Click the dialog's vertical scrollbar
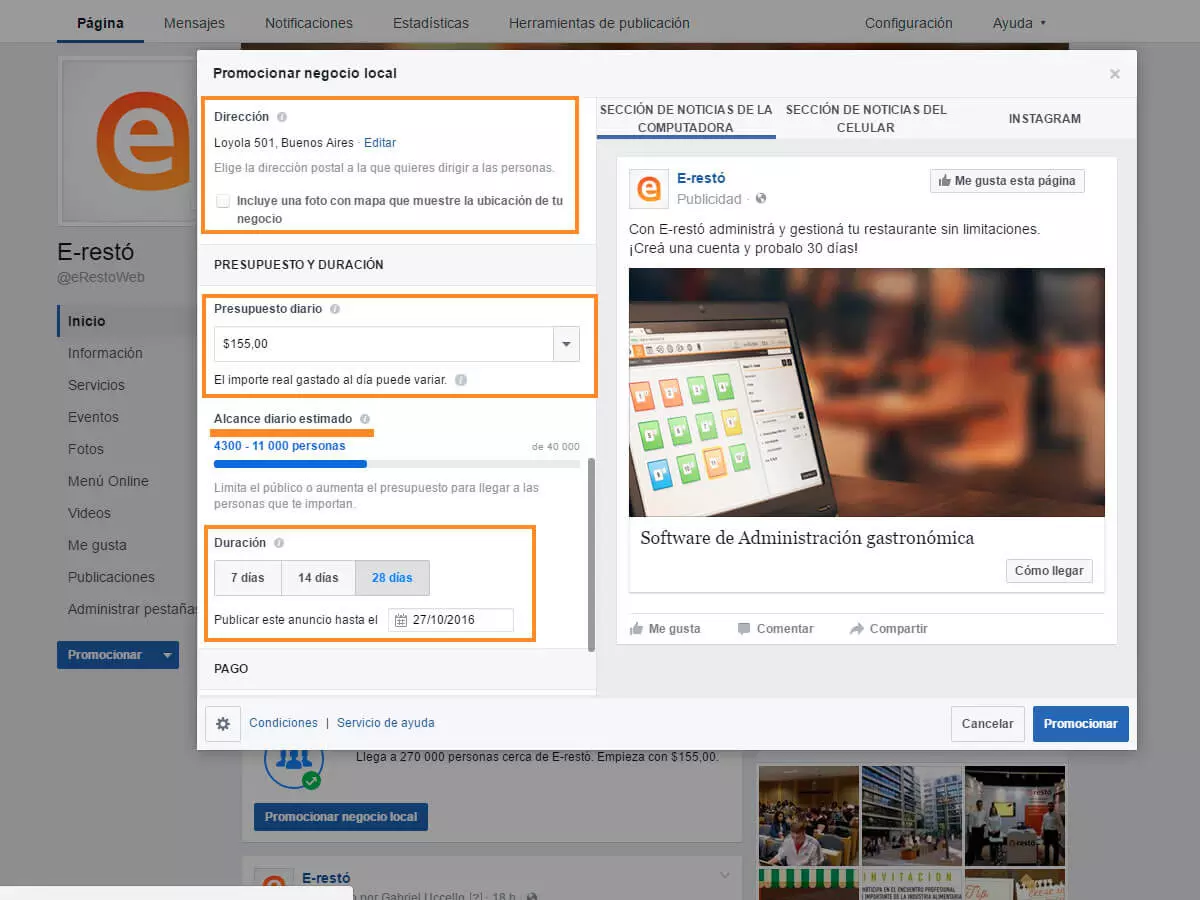1200x900 pixels. tap(591, 555)
